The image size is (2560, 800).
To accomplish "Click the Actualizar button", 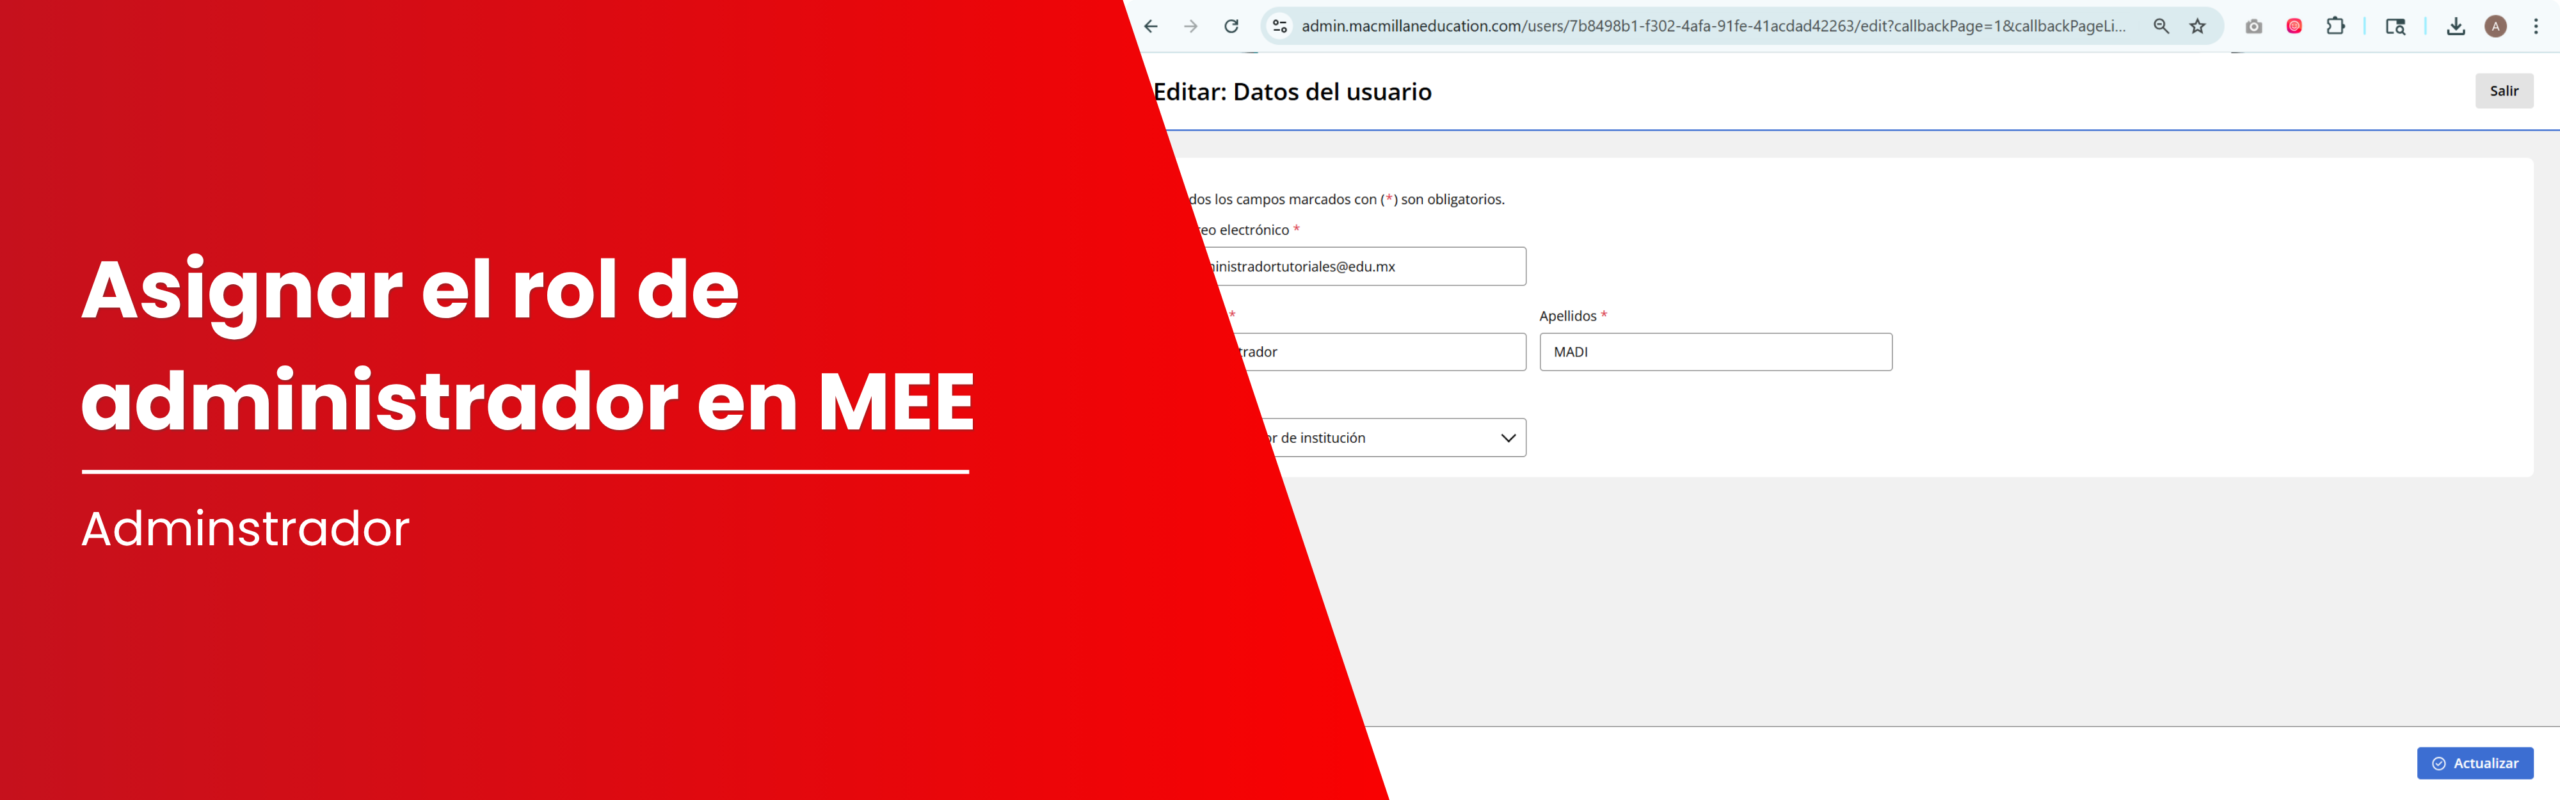I will [x=2475, y=763].
